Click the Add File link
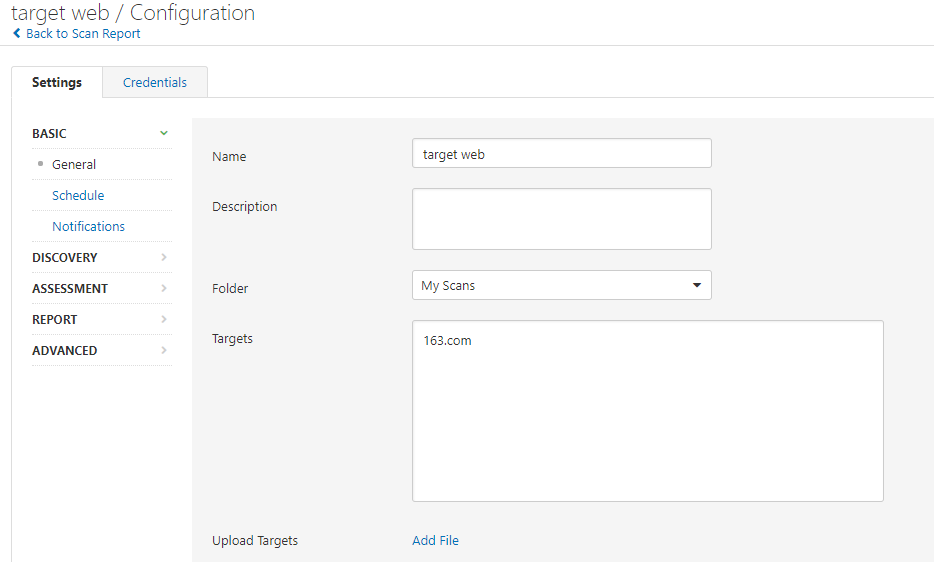The image size is (934, 562). point(435,540)
